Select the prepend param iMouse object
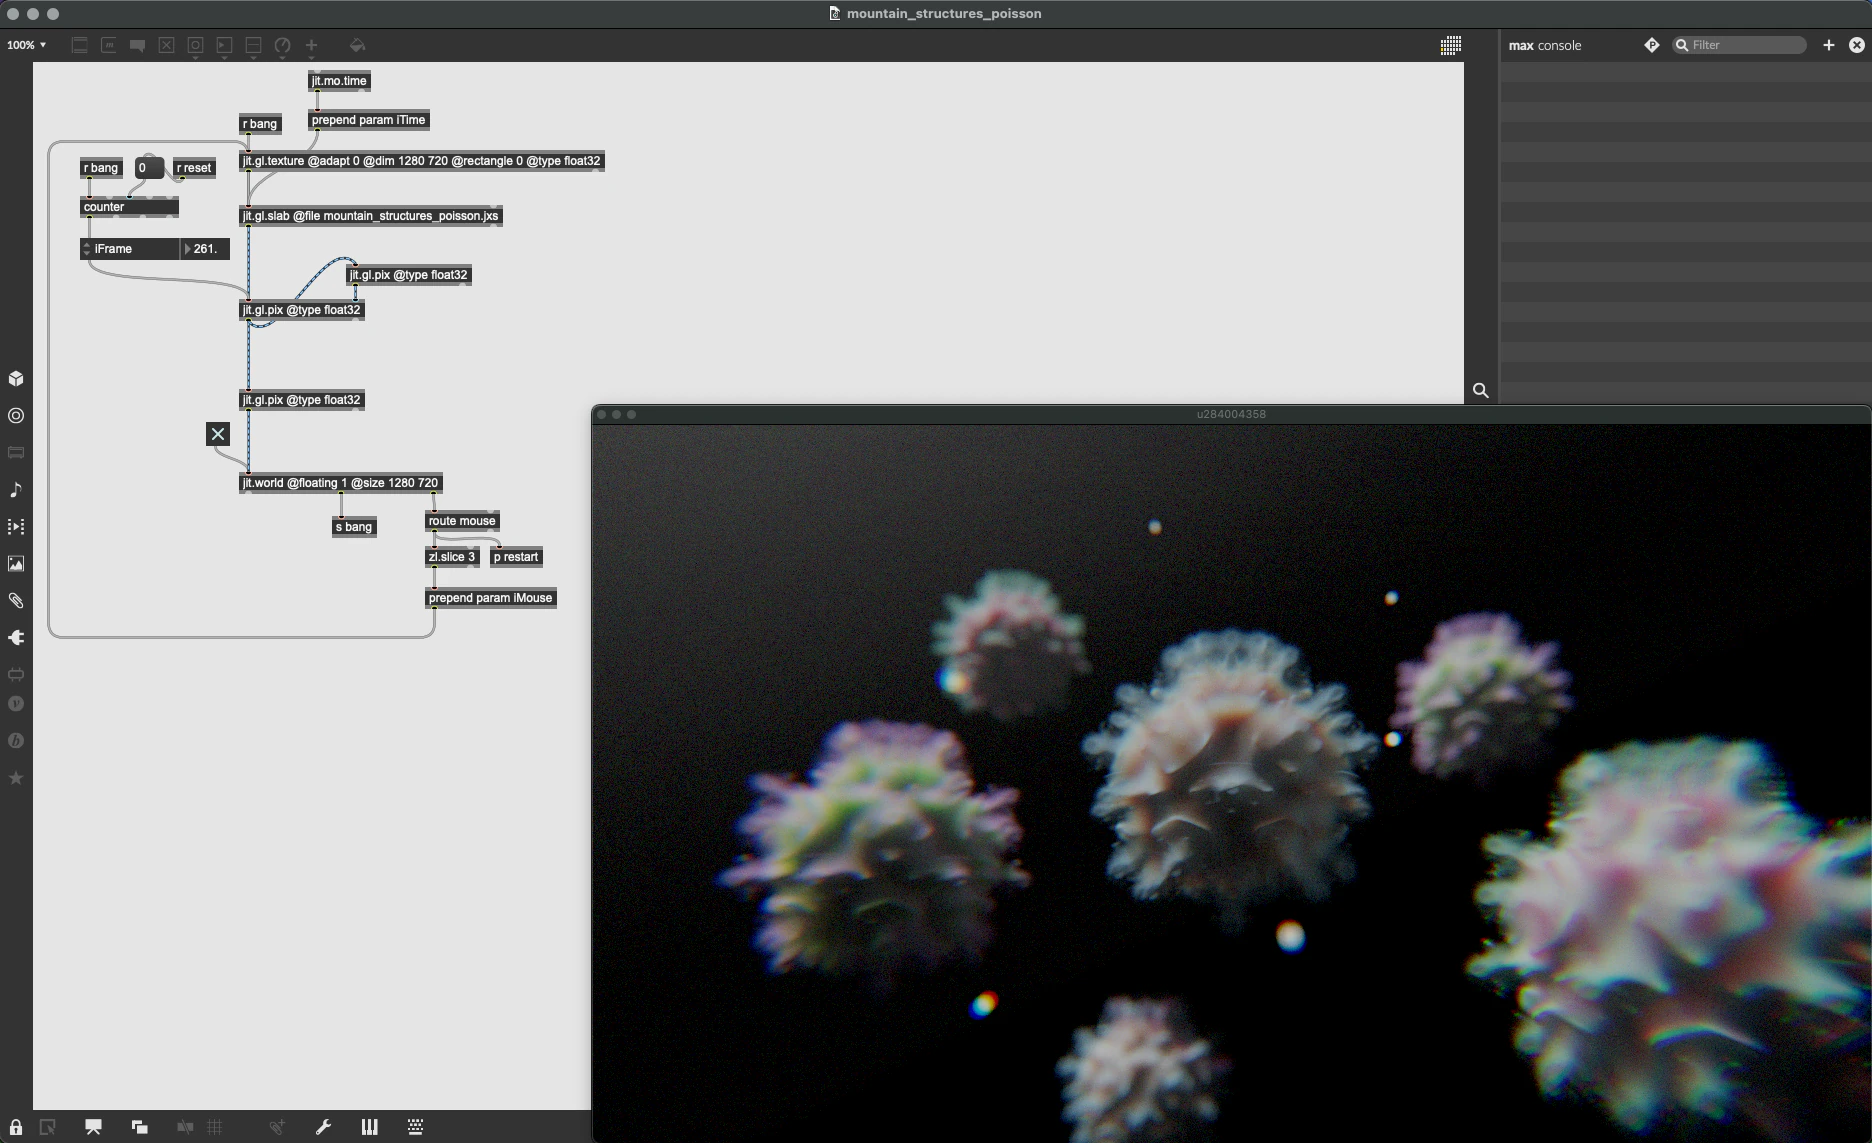 (491, 598)
